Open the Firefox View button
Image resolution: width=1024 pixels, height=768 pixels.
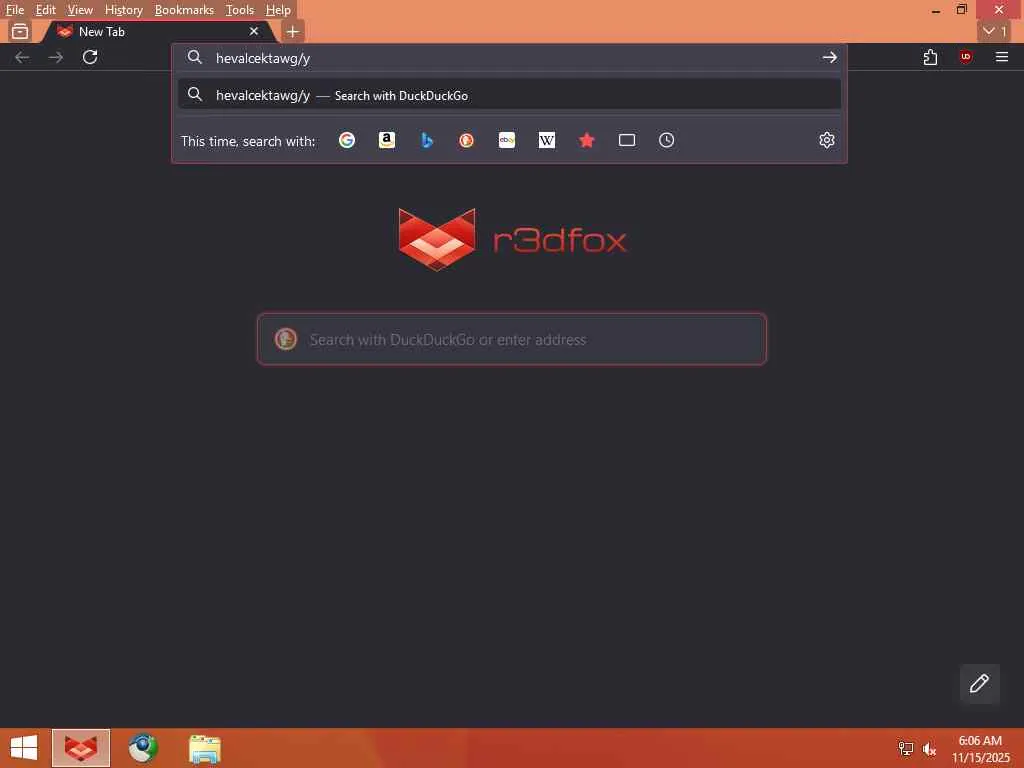(x=20, y=31)
